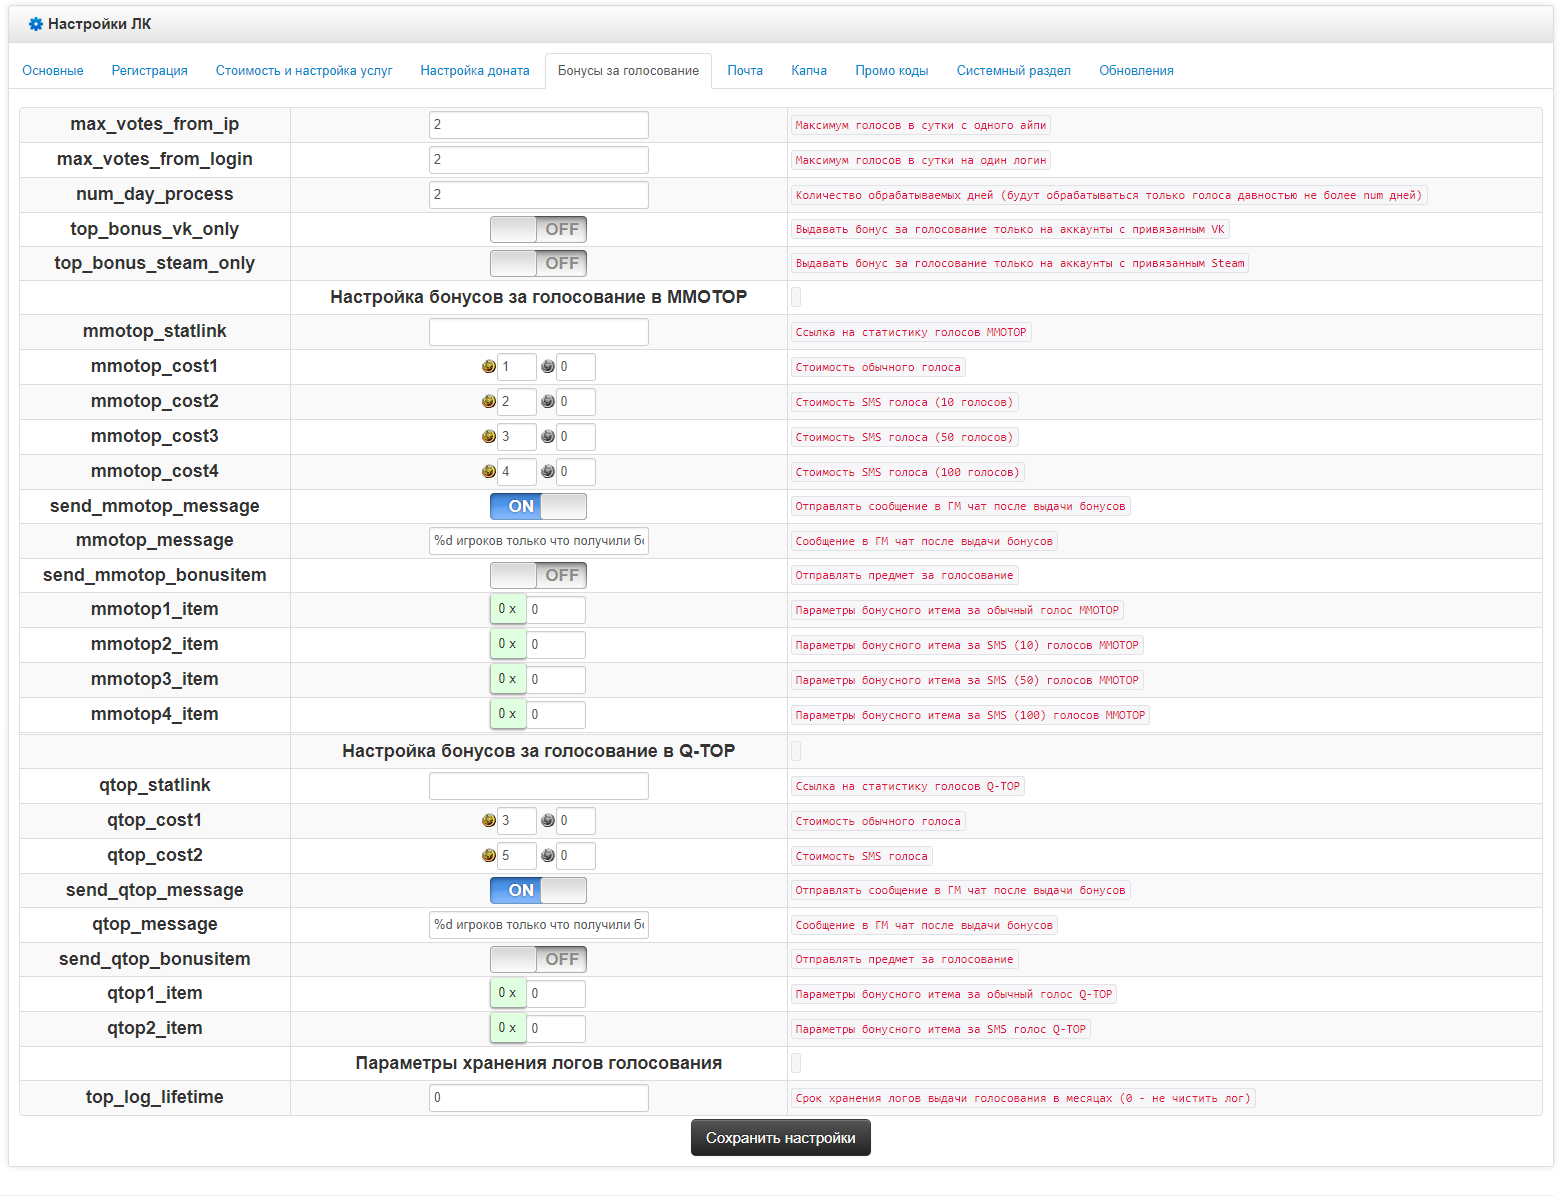Open the Обновления tab
This screenshot has width=1561, height=1196.
pyautogui.click(x=1136, y=71)
